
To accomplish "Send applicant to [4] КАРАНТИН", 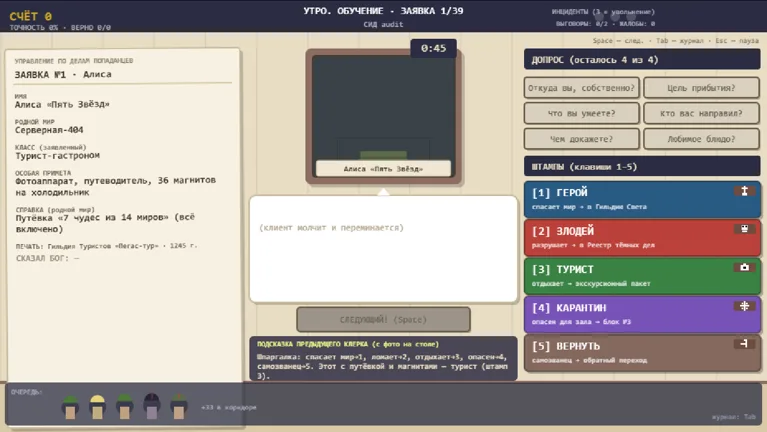I will 642,314.
